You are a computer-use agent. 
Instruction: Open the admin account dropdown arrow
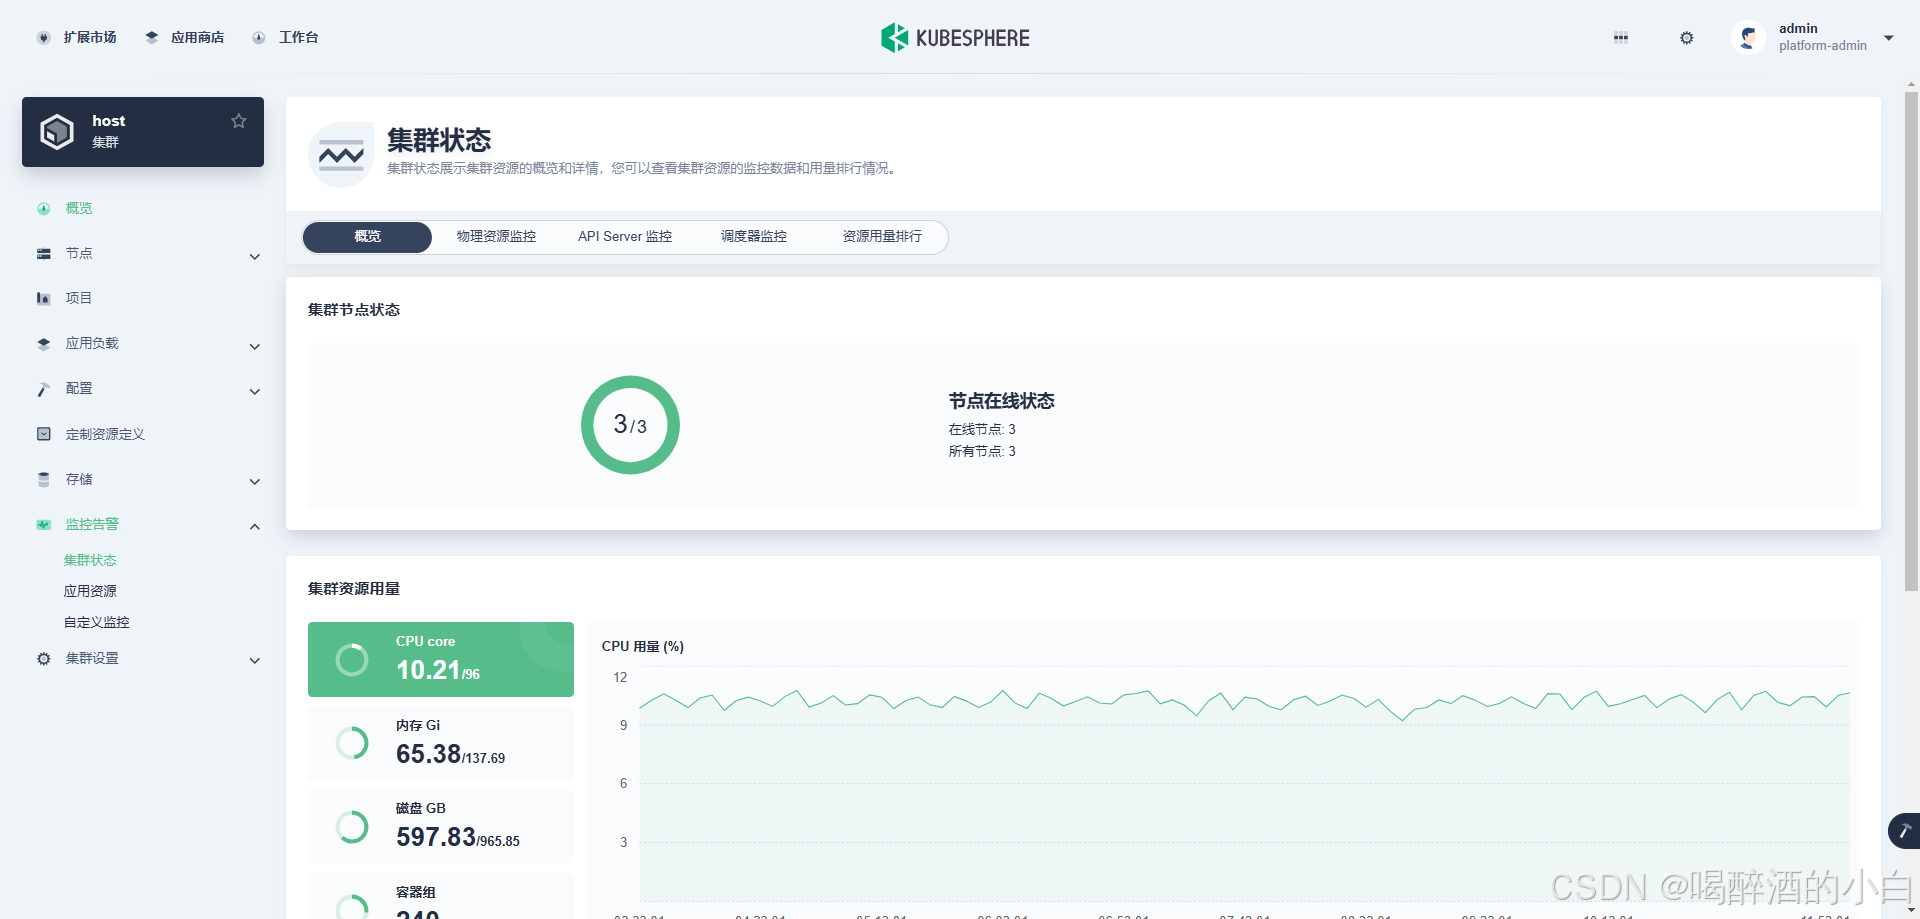pyautogui.click(x=1889, y=38)
